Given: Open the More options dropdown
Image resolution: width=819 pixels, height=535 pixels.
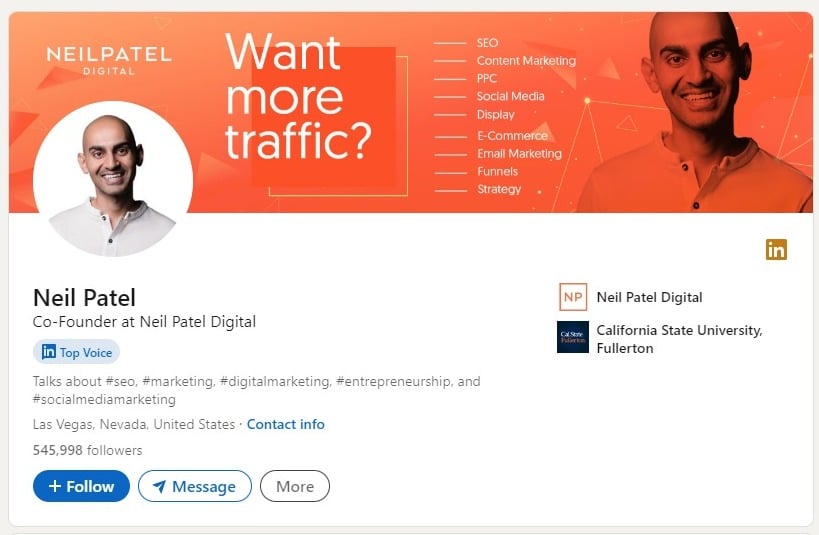Looking at the screenshot, I should pyautogui.click(x=295, y=487).
